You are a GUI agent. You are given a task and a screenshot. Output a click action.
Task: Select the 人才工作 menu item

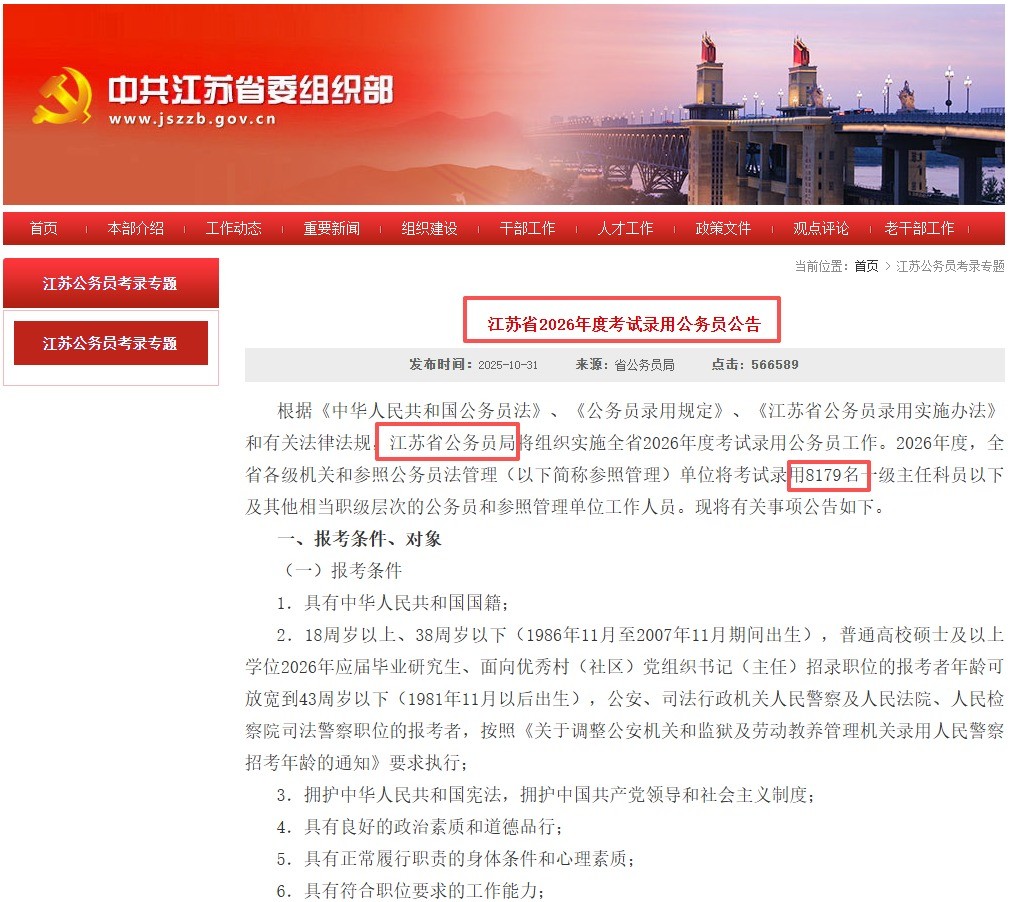click(x=626, y=228)
